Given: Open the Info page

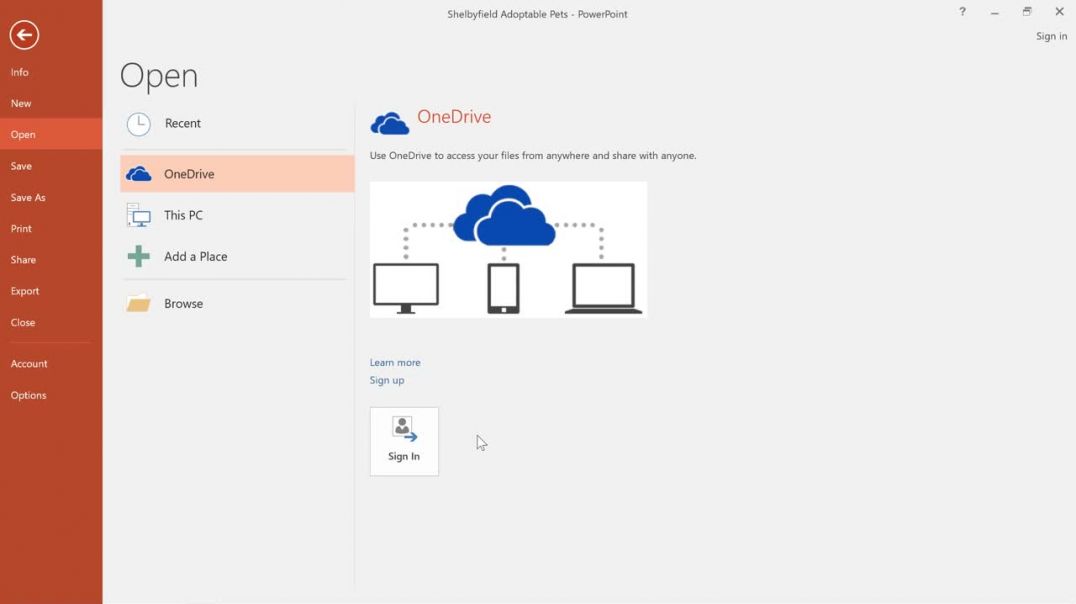Looking at the screenshot, I should 51,72.
